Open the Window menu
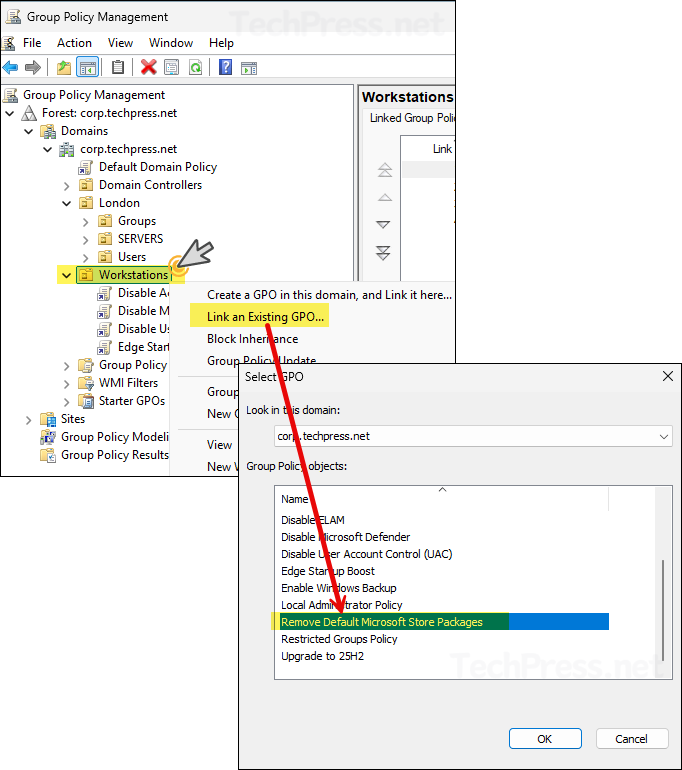This screenshot has height=770, width=682. pyautogui.click(x=171, y=43)
